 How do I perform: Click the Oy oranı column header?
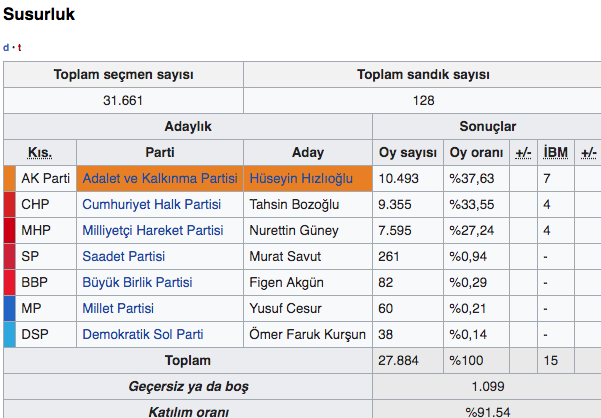pos(476,153)
